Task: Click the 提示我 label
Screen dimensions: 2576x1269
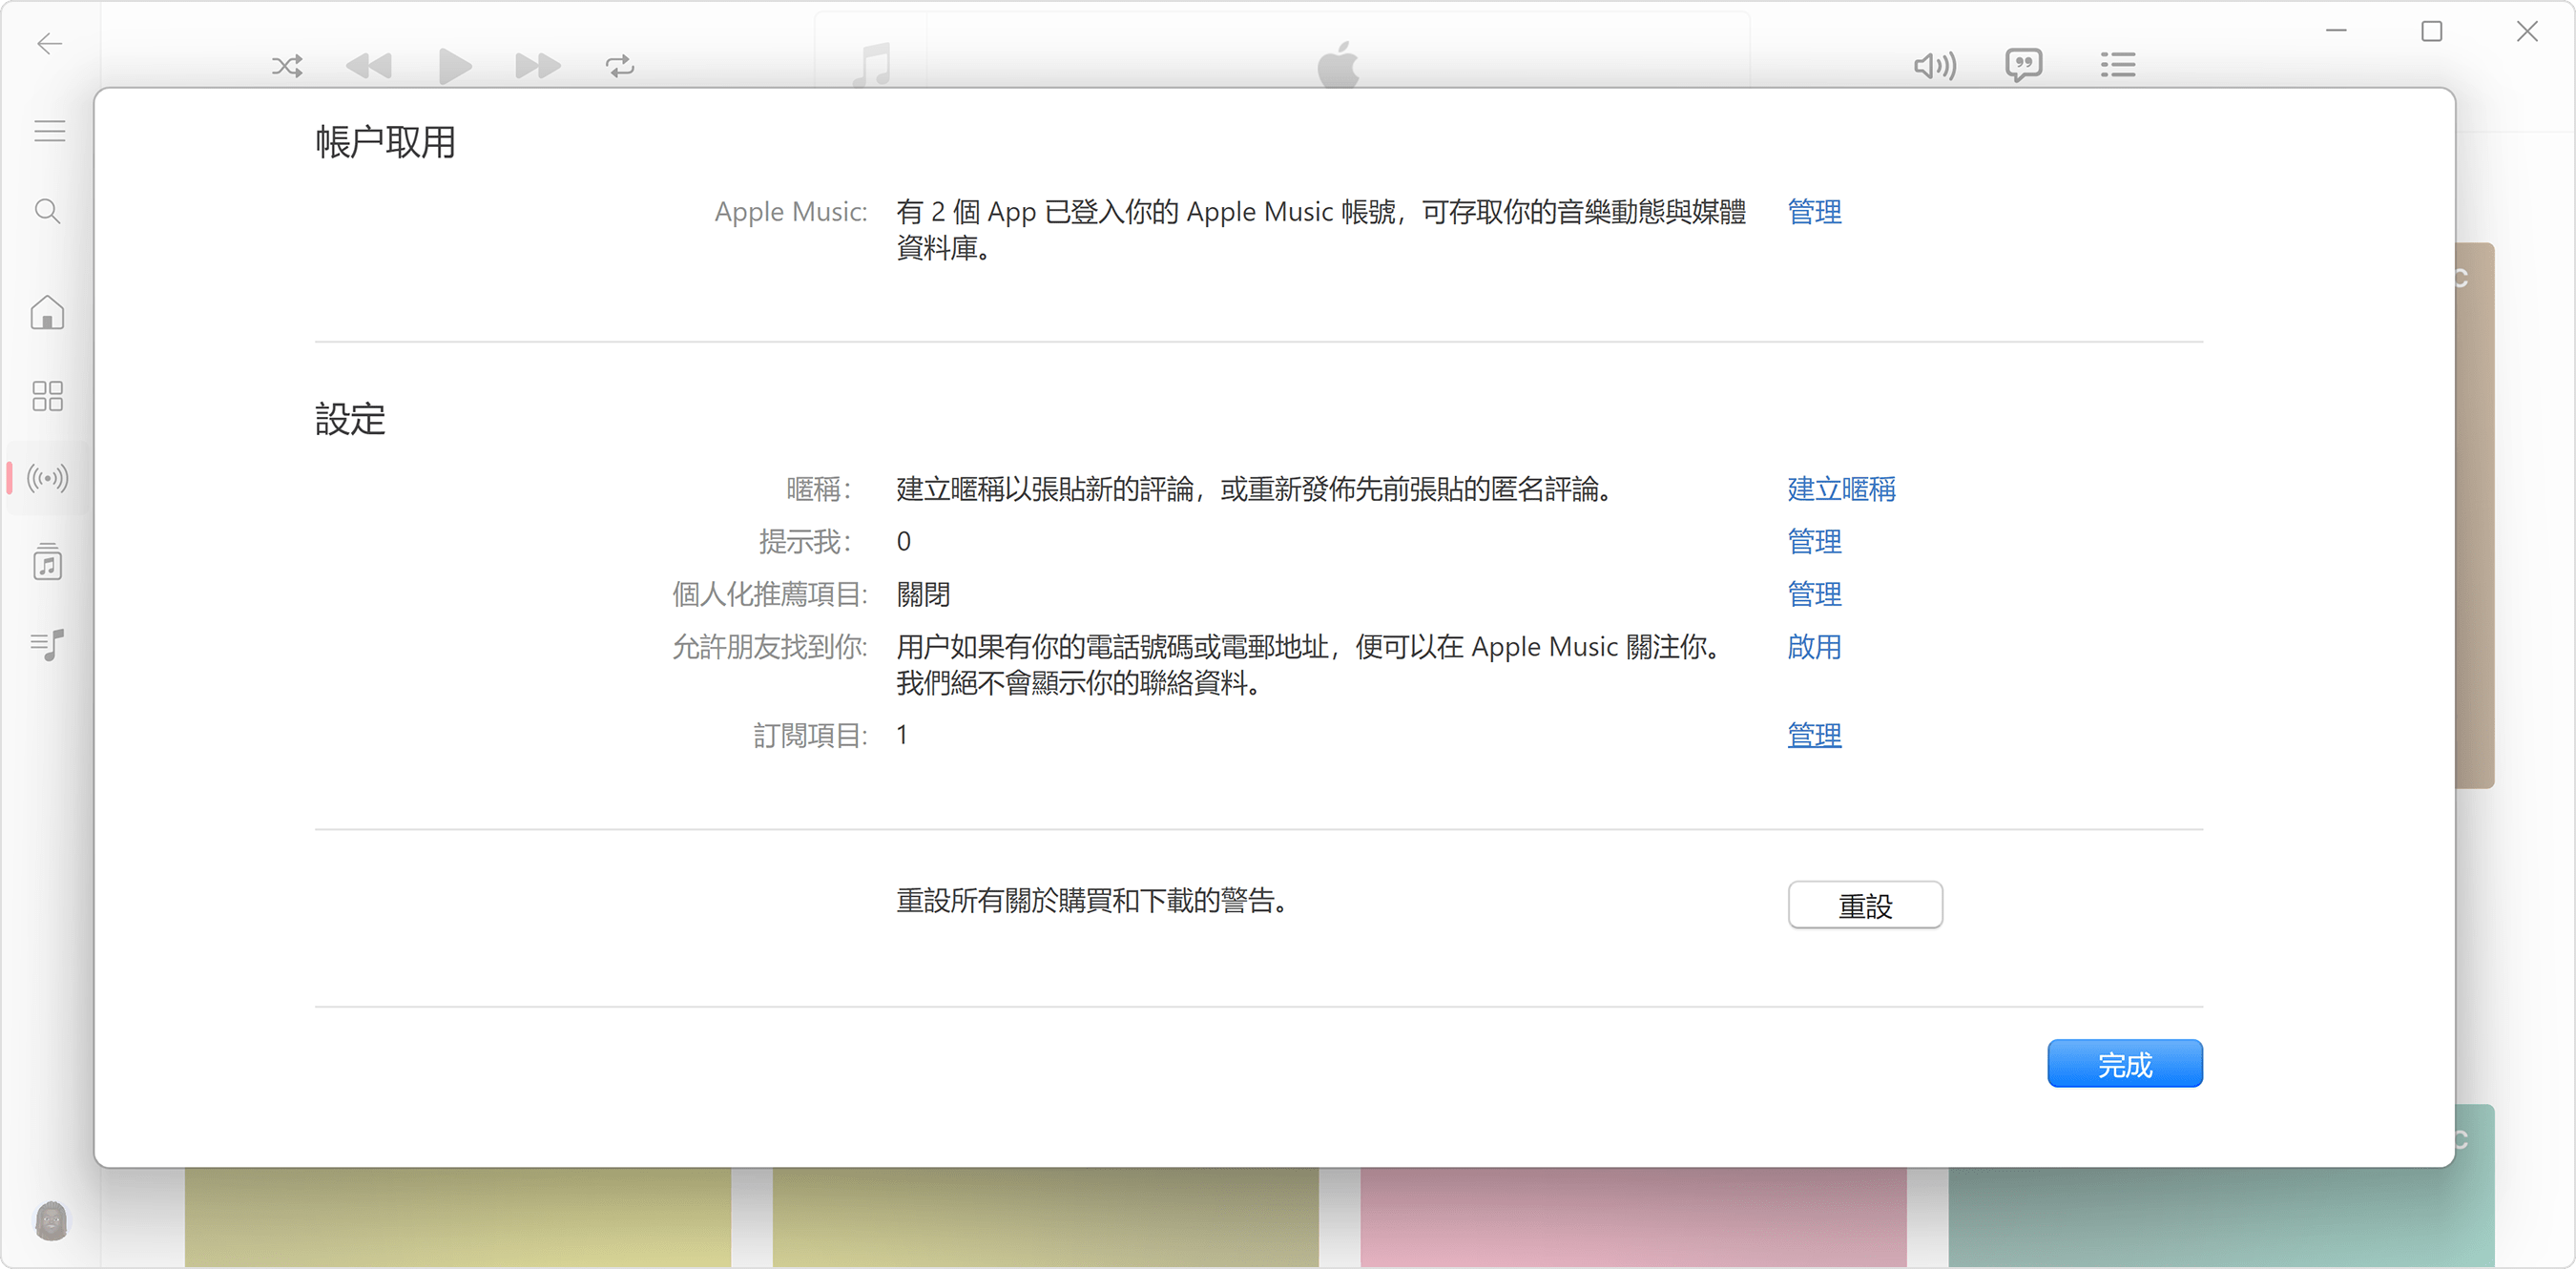Action: pyautogui.click(x=805, y=542)
